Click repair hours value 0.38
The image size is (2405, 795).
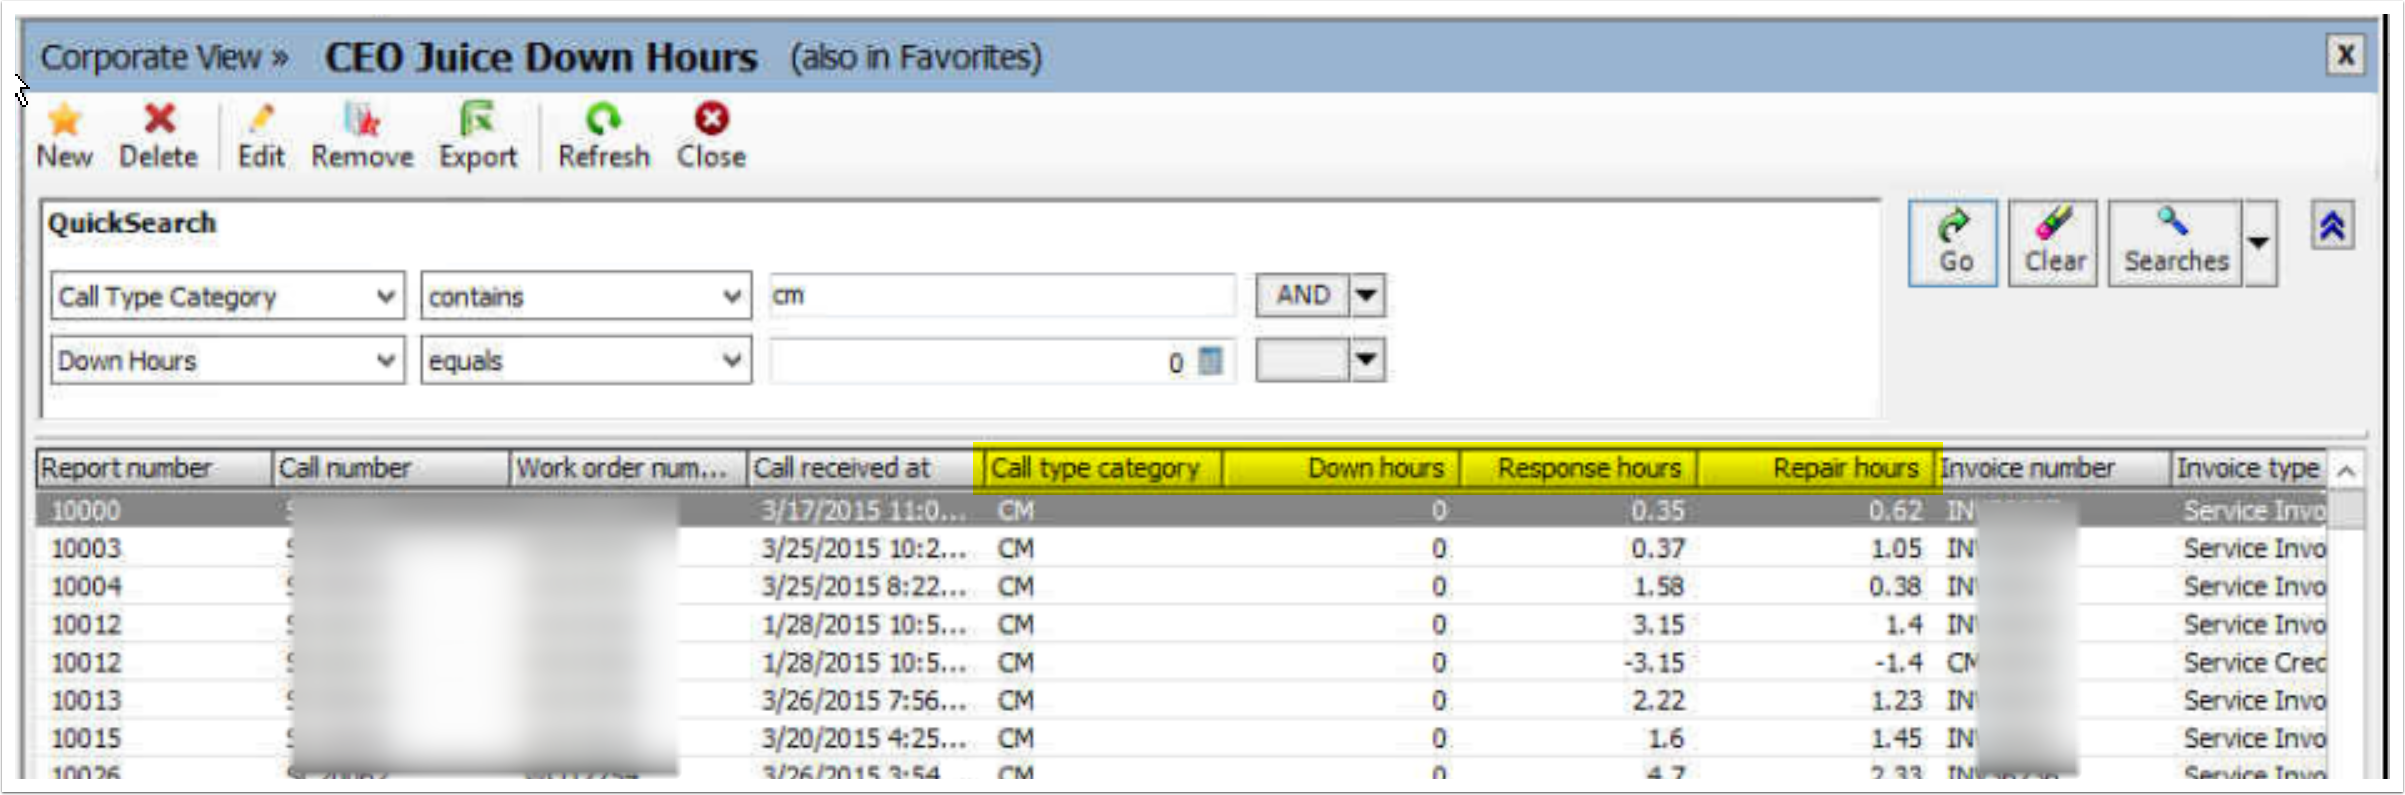(x=1895, y=586)
